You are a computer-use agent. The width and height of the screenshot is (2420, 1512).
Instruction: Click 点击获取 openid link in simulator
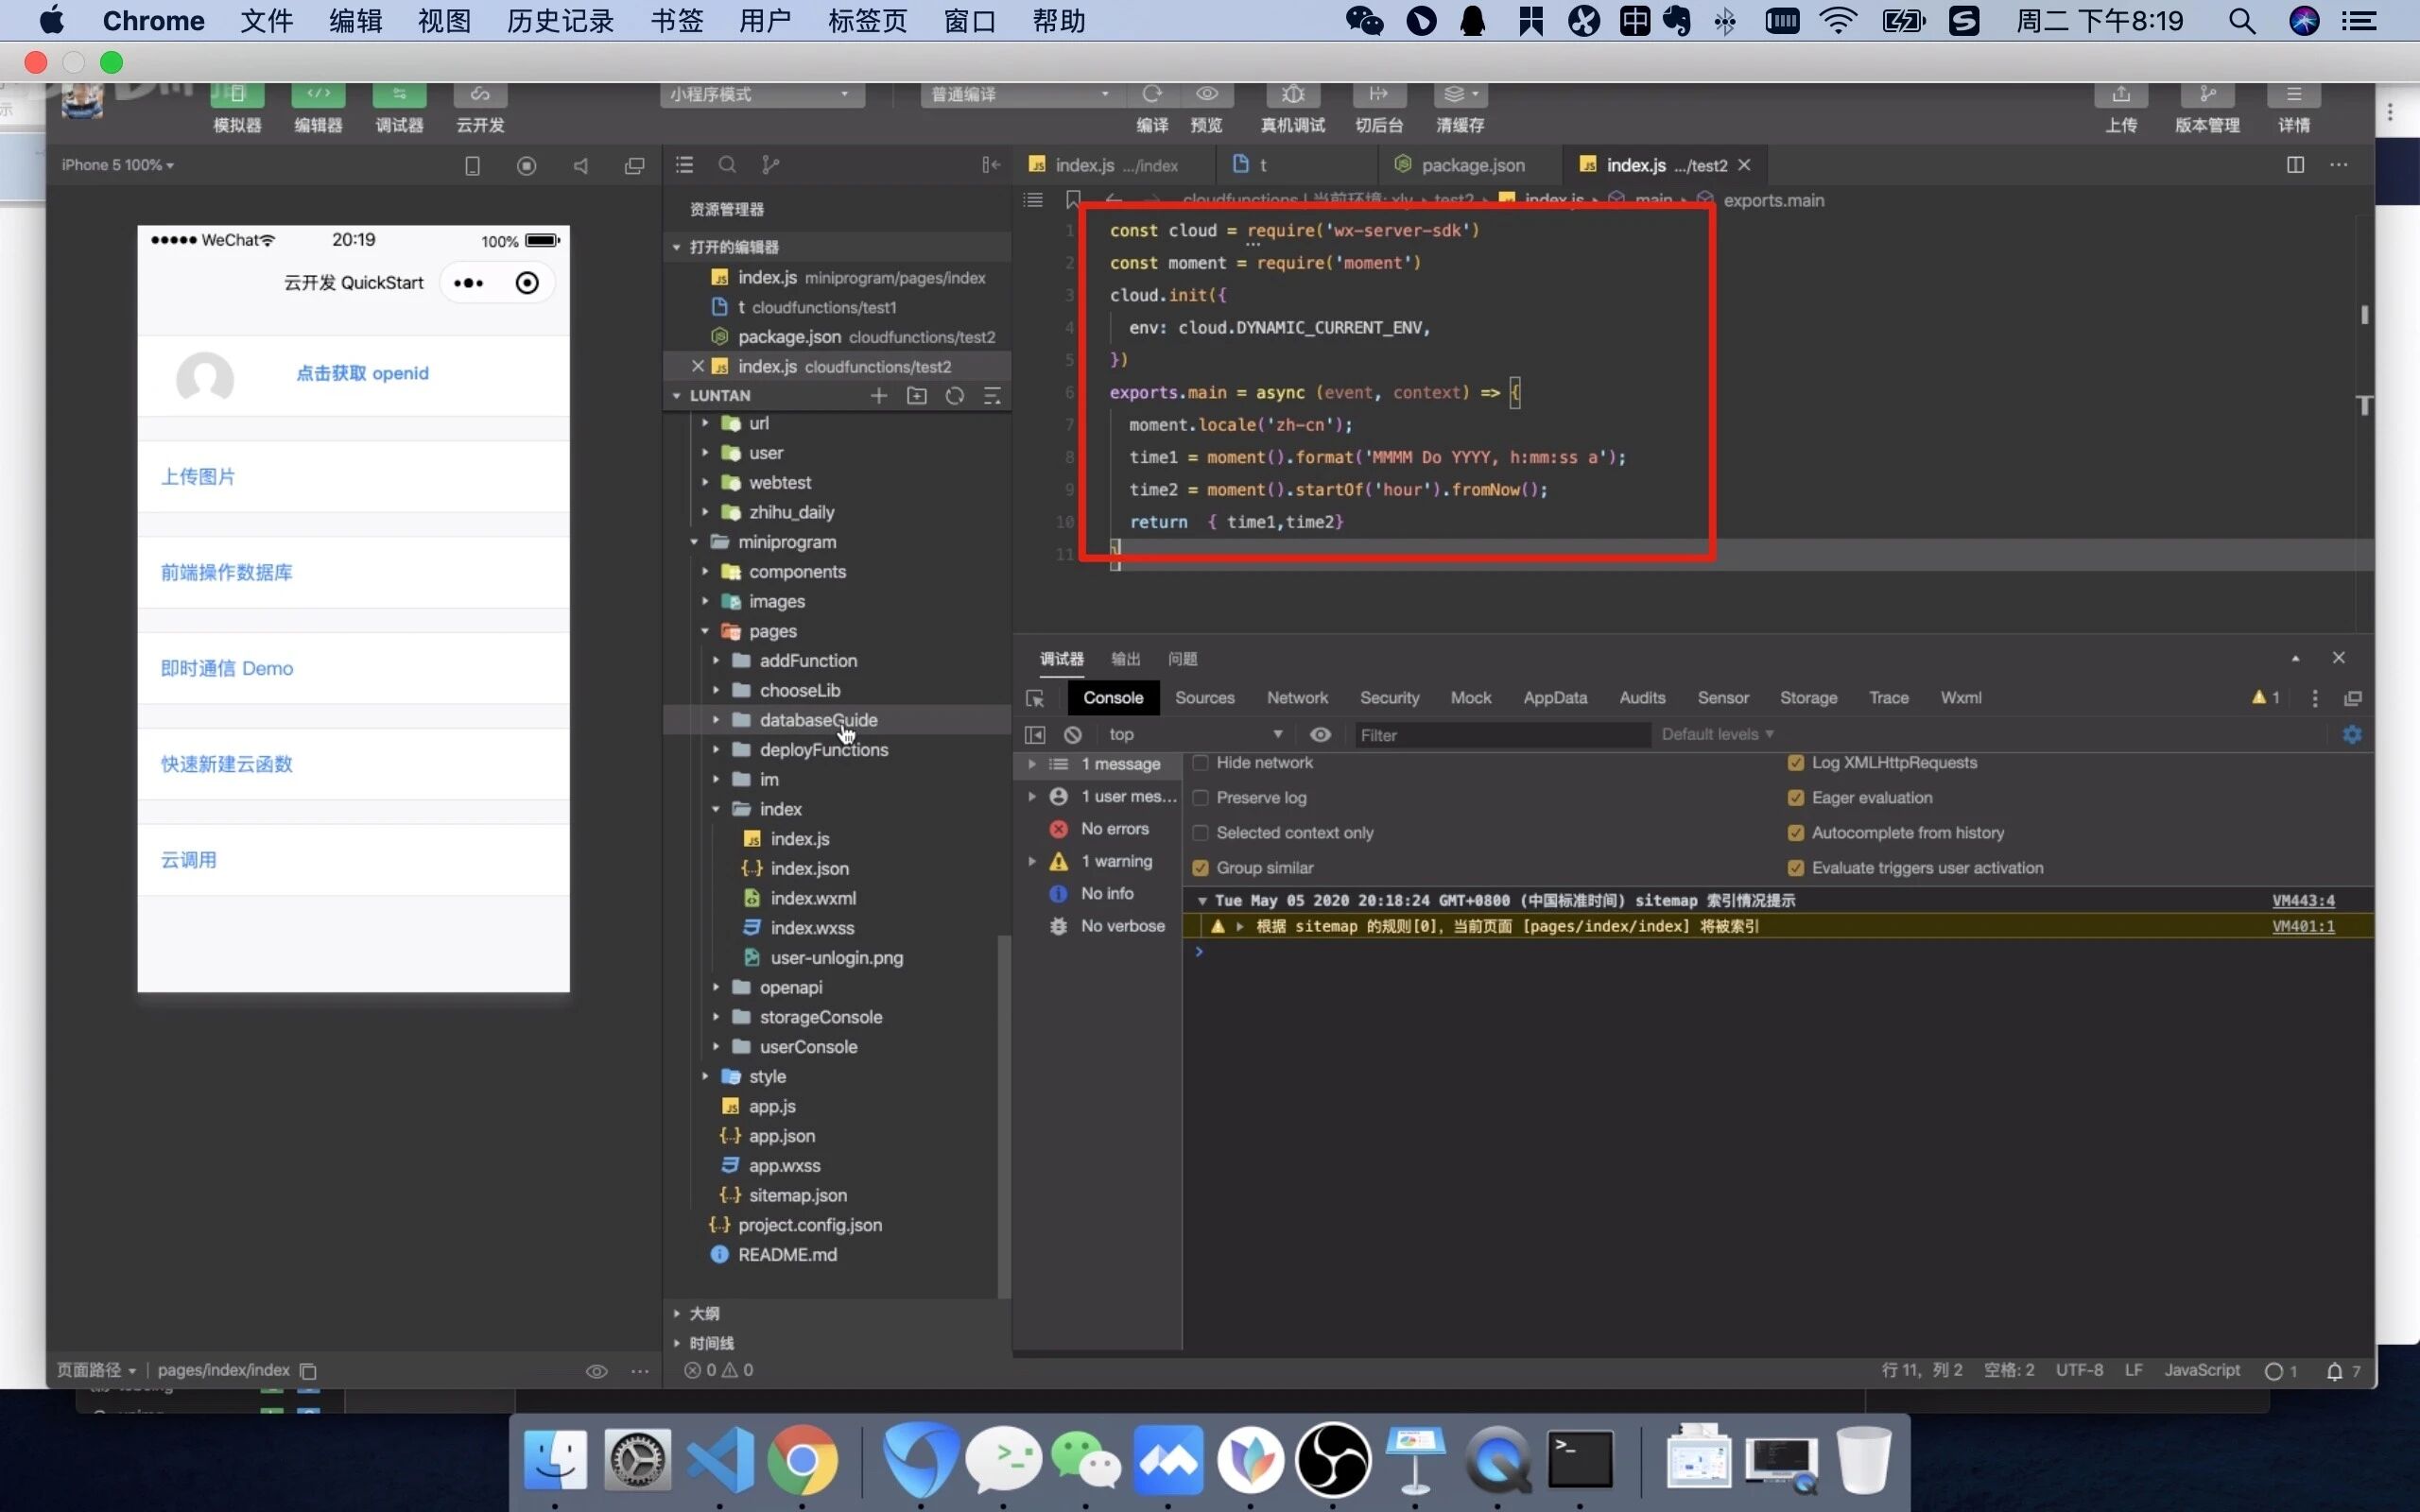click(362, 373)
